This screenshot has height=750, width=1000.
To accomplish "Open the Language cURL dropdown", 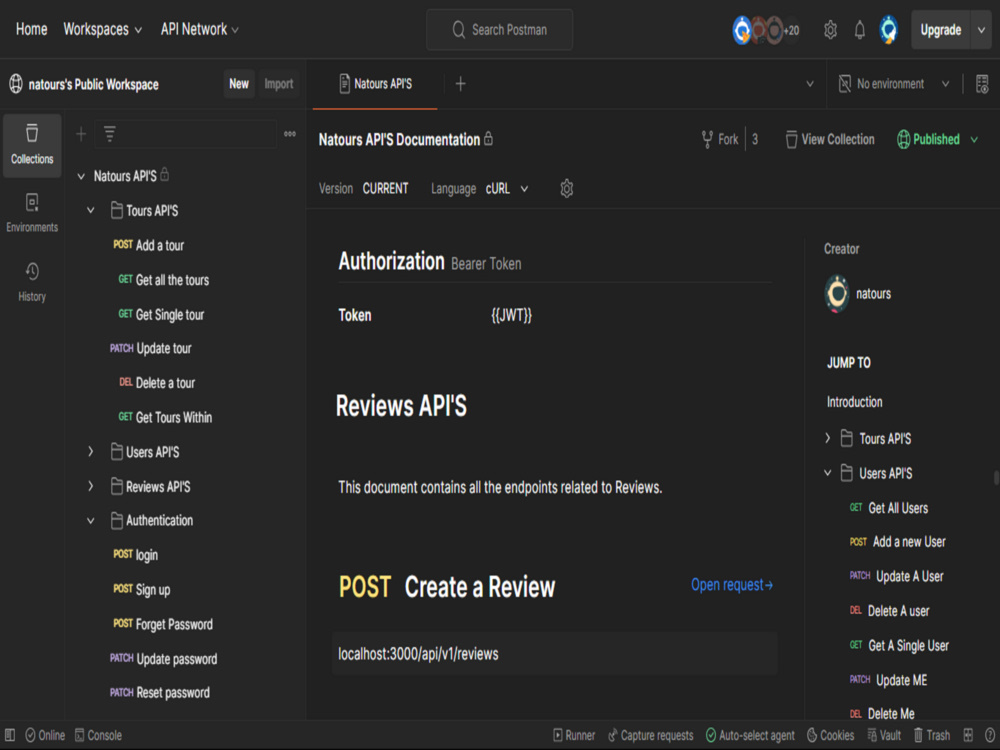I will click(507, 189).
